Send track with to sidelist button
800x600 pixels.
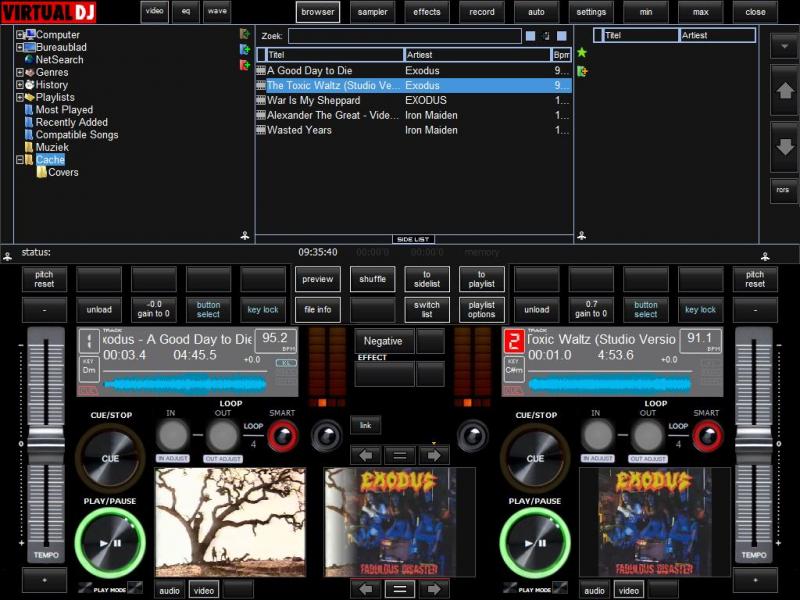coord(427,279)
